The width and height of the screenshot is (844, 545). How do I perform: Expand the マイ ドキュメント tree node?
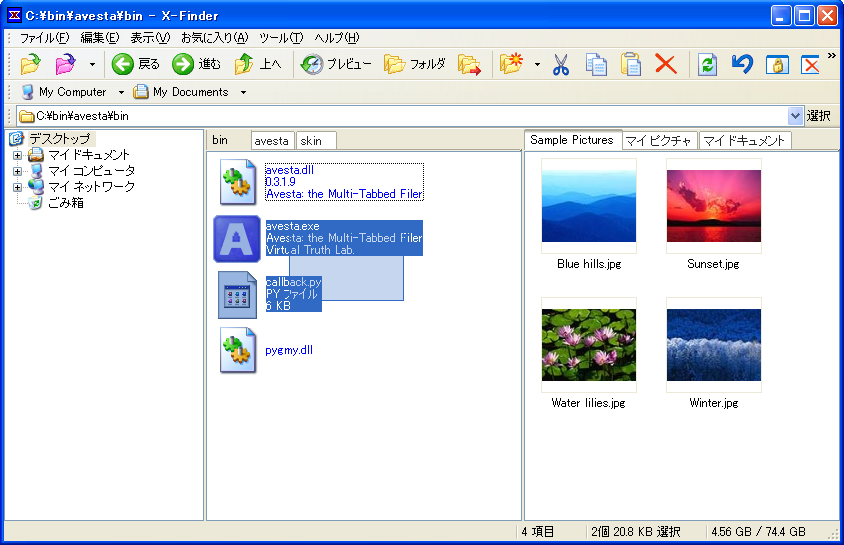[x=17, y=155]
